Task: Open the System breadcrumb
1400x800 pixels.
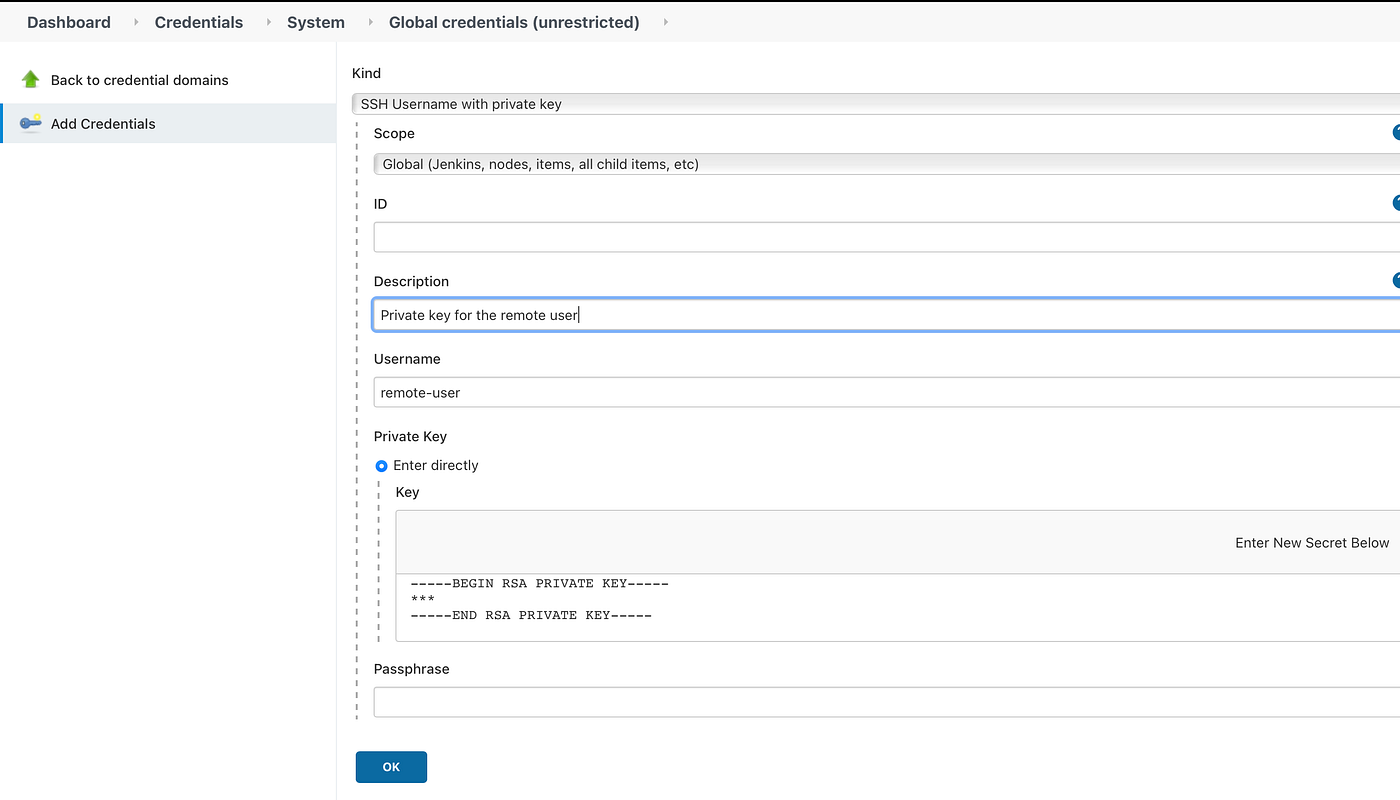Action: click(316, 22)
